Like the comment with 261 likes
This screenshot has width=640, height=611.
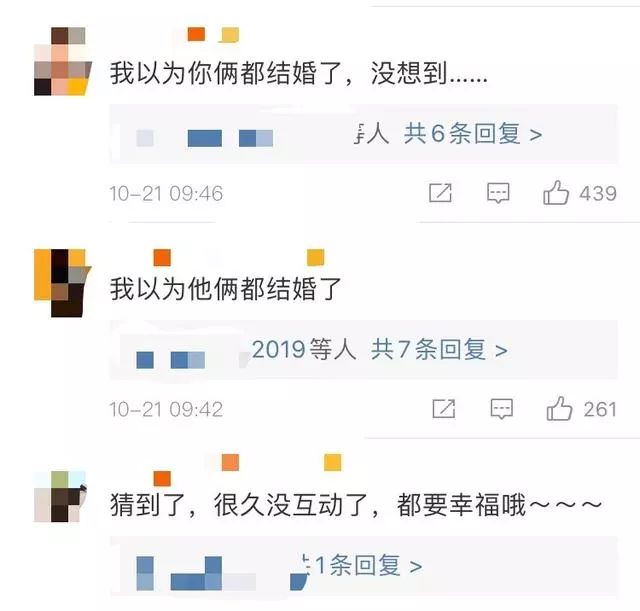(x=559, y=409)
